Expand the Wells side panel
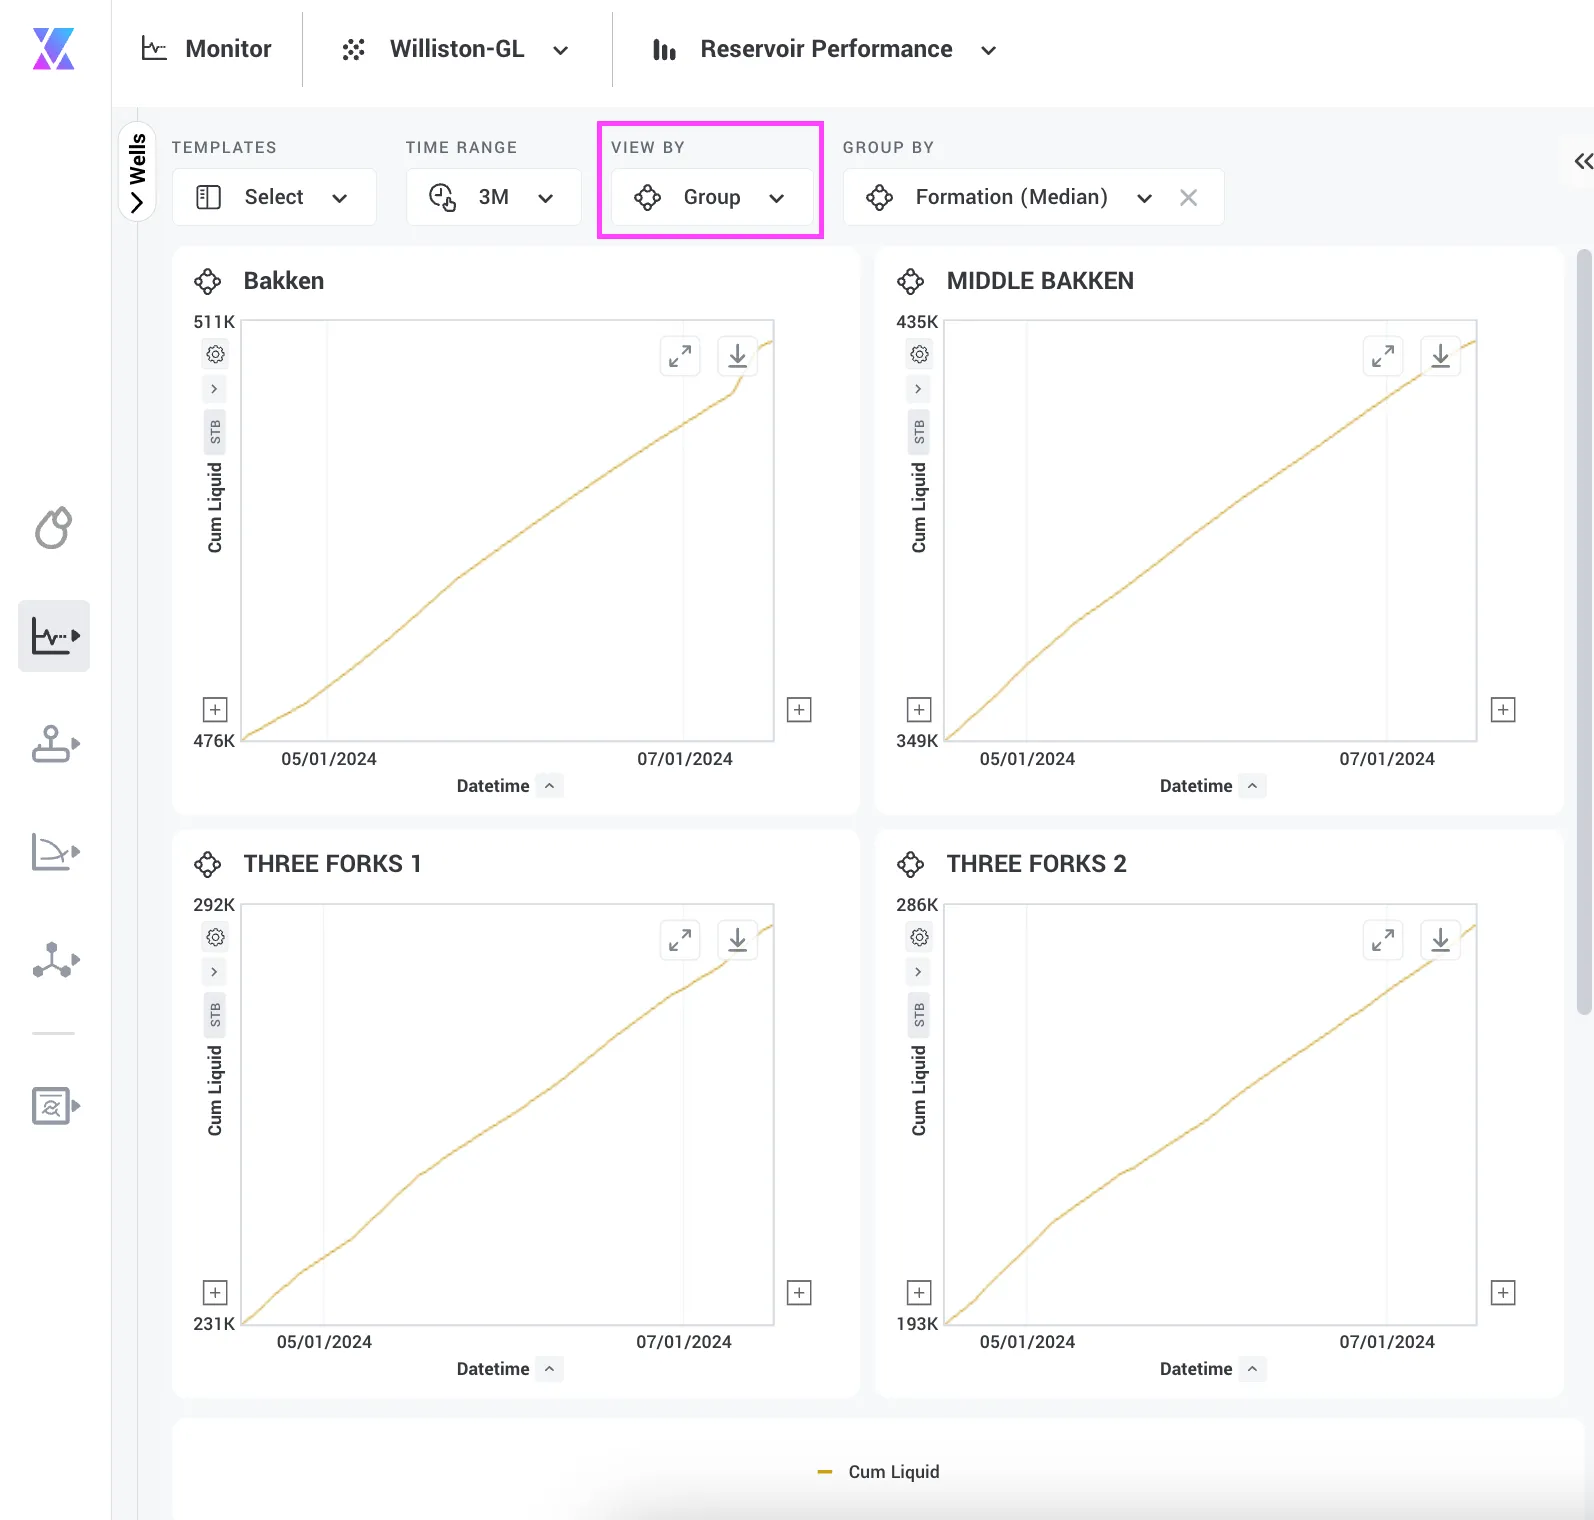The height and width of the screenshot is (1520, 1594). pyautogui.click(x=137, y=172)
